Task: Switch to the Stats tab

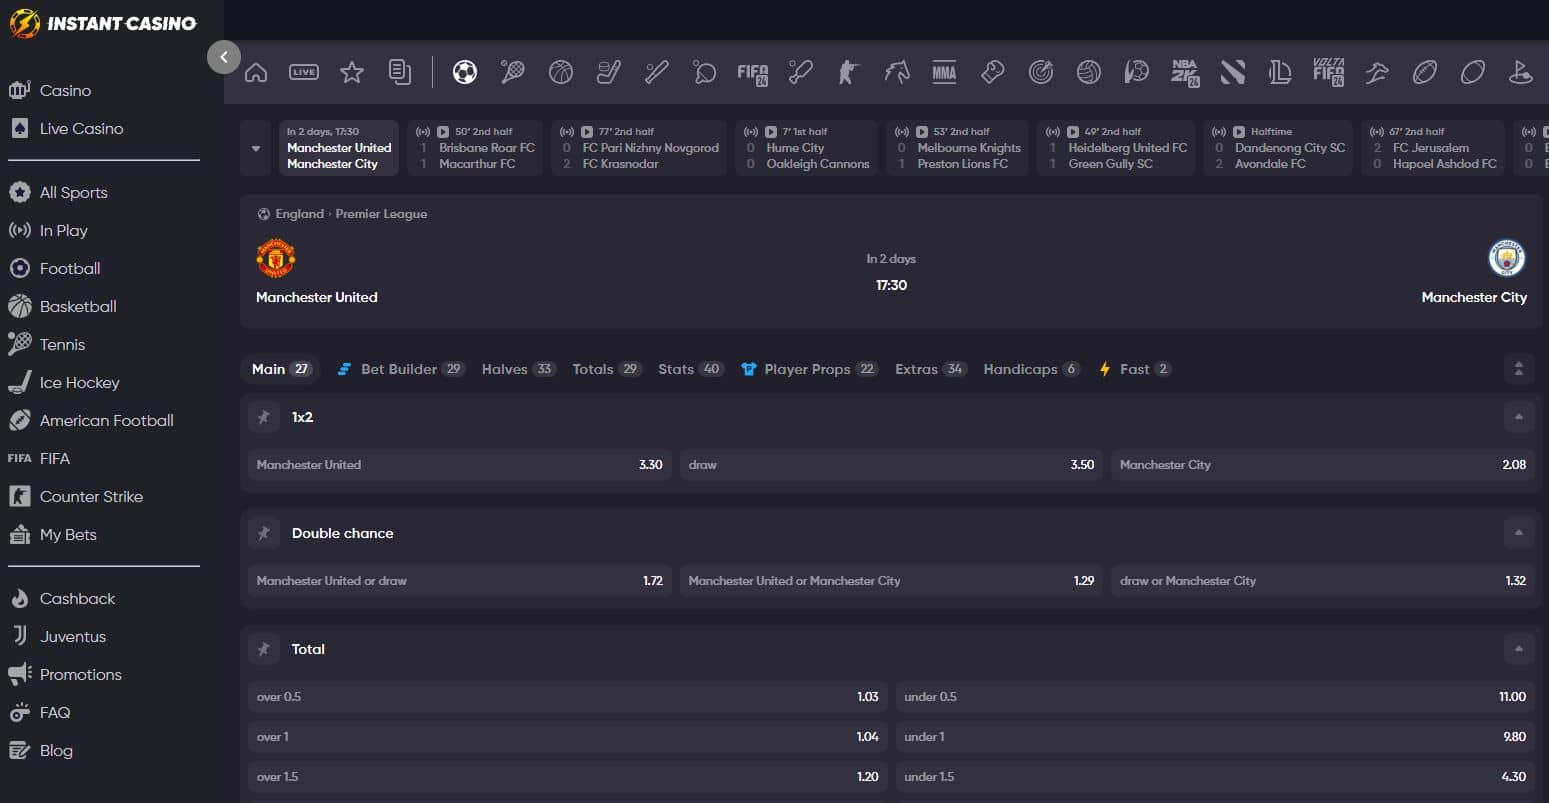Action: click(691, 369)
